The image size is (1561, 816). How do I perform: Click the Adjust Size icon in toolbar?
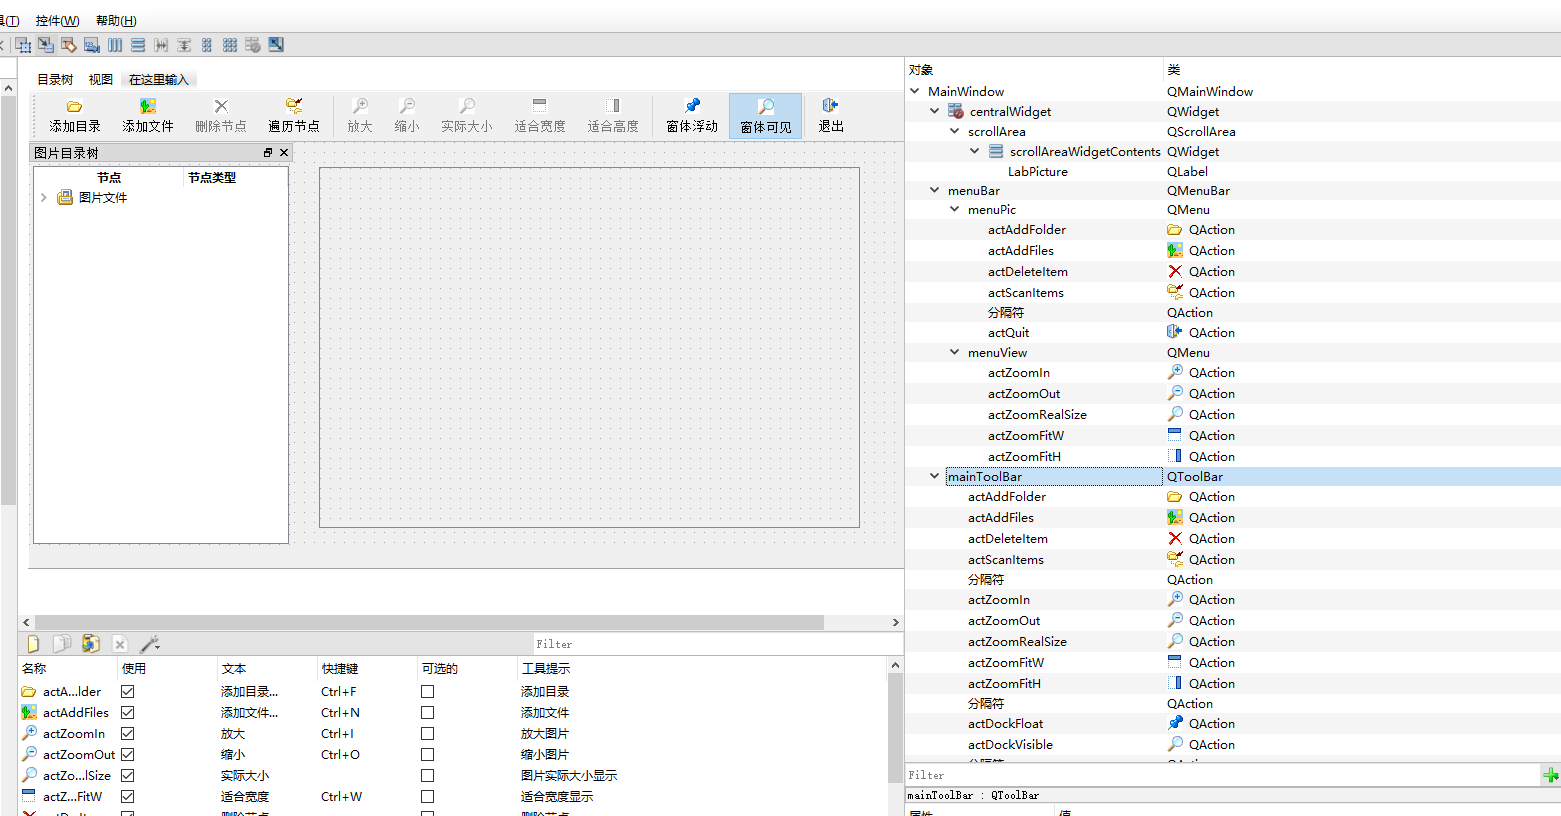[x=276, y=45]
